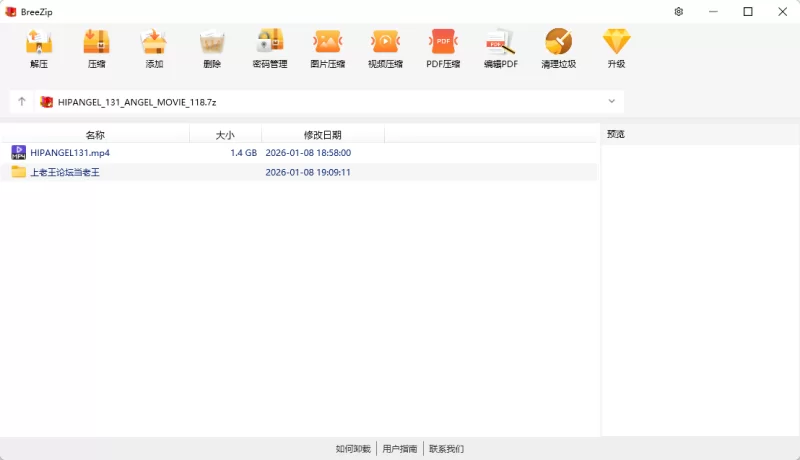Image resolution: width=800 pixels, height=460 pixels.
Task: Open the 联系我们 contact link
Action: (x=446, y=449)
